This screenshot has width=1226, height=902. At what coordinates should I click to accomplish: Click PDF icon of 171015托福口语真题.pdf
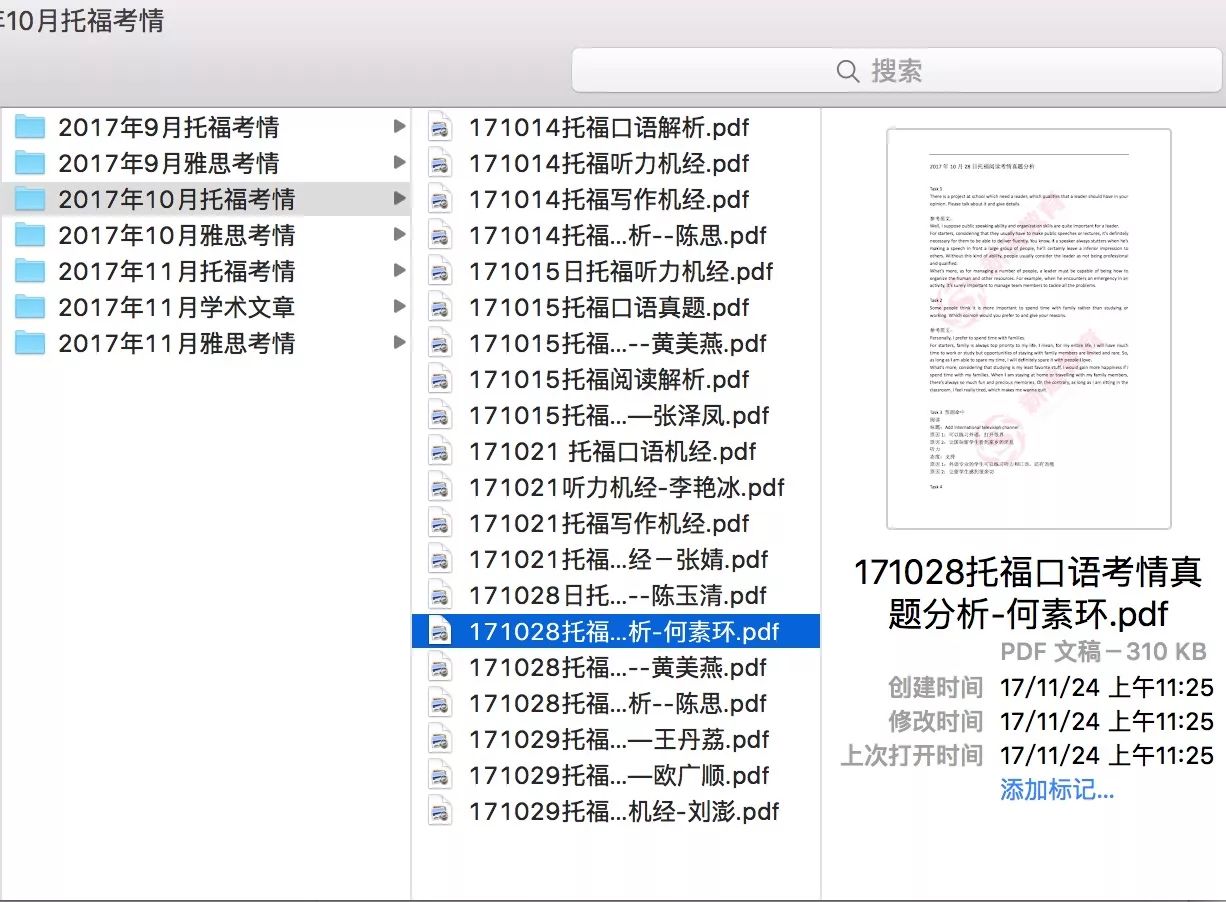[x=440, y=307]
